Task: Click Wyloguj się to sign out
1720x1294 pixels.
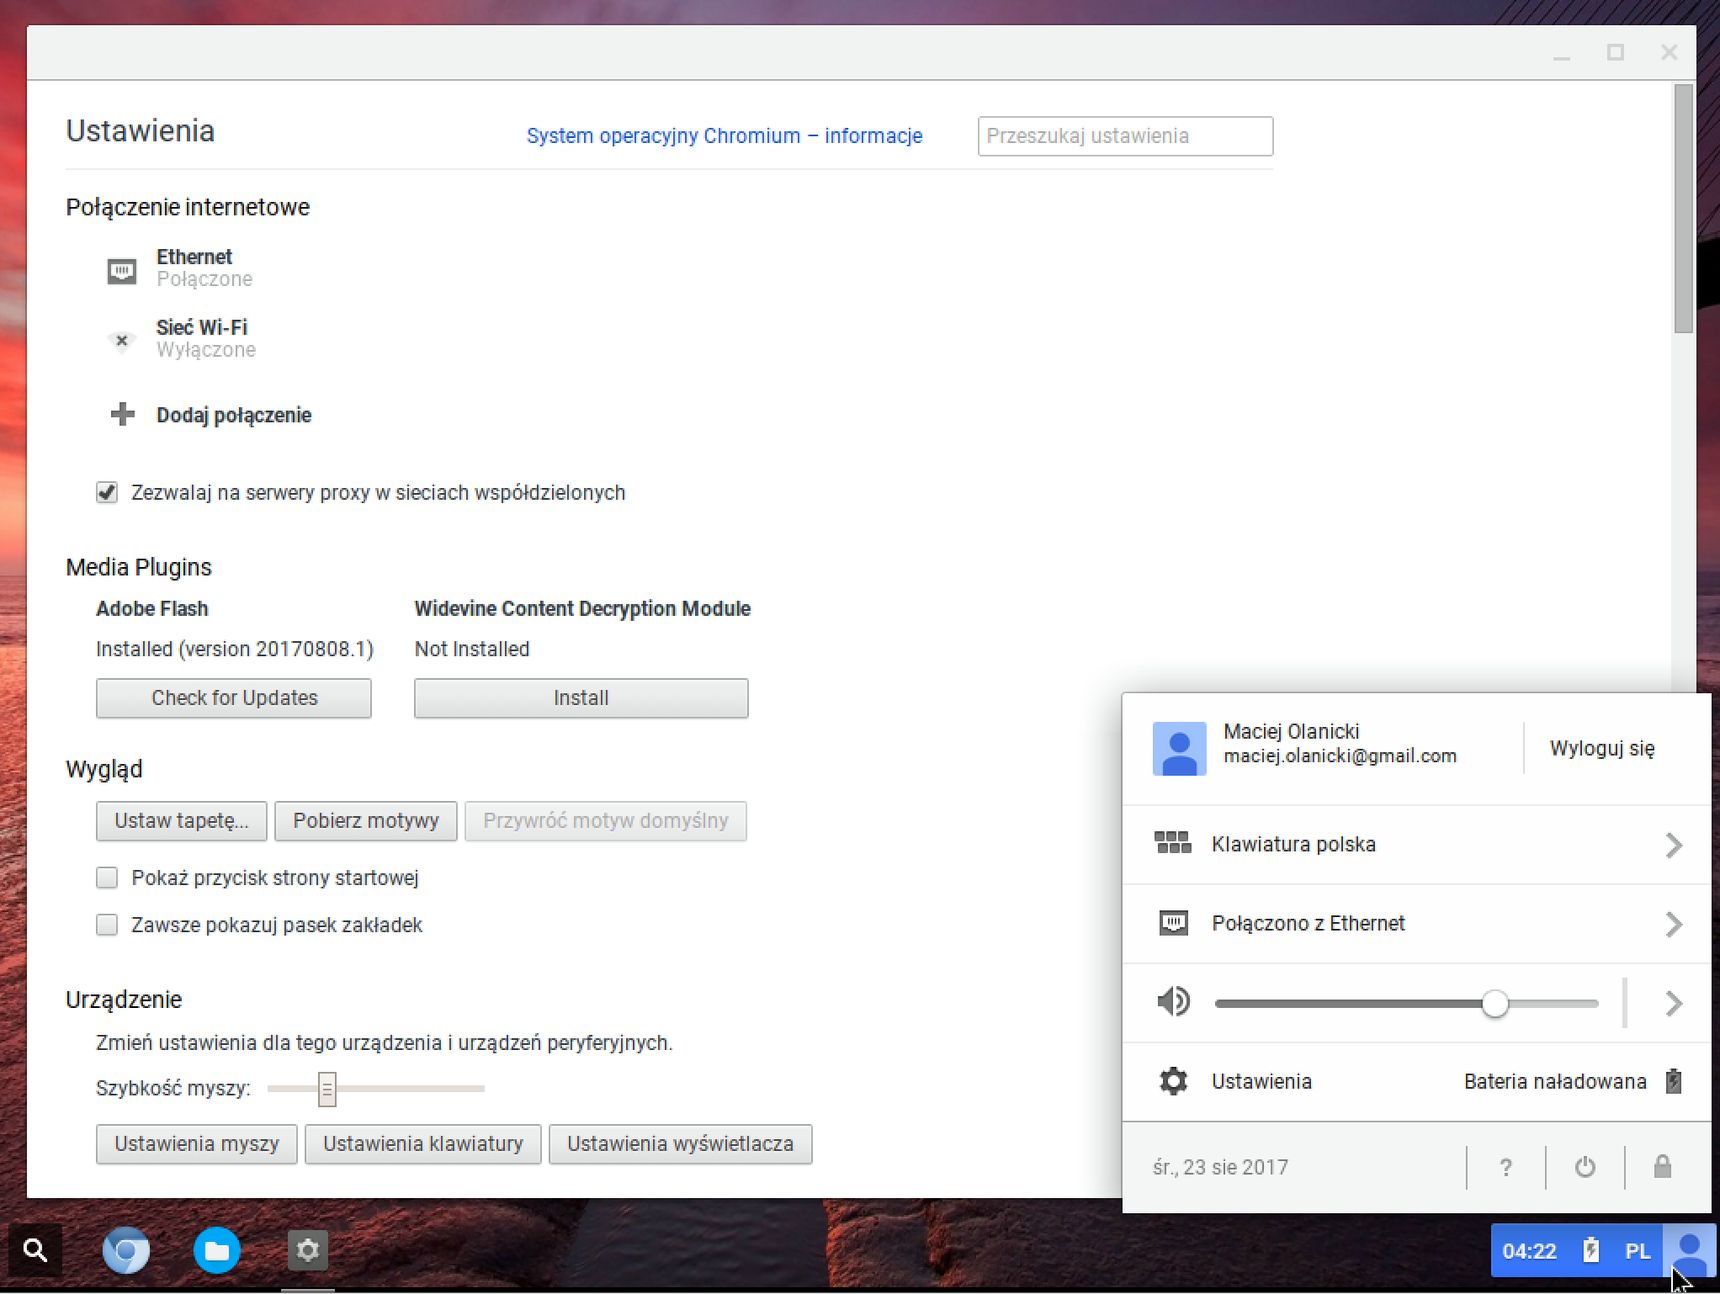Action: click(1602, 748)
